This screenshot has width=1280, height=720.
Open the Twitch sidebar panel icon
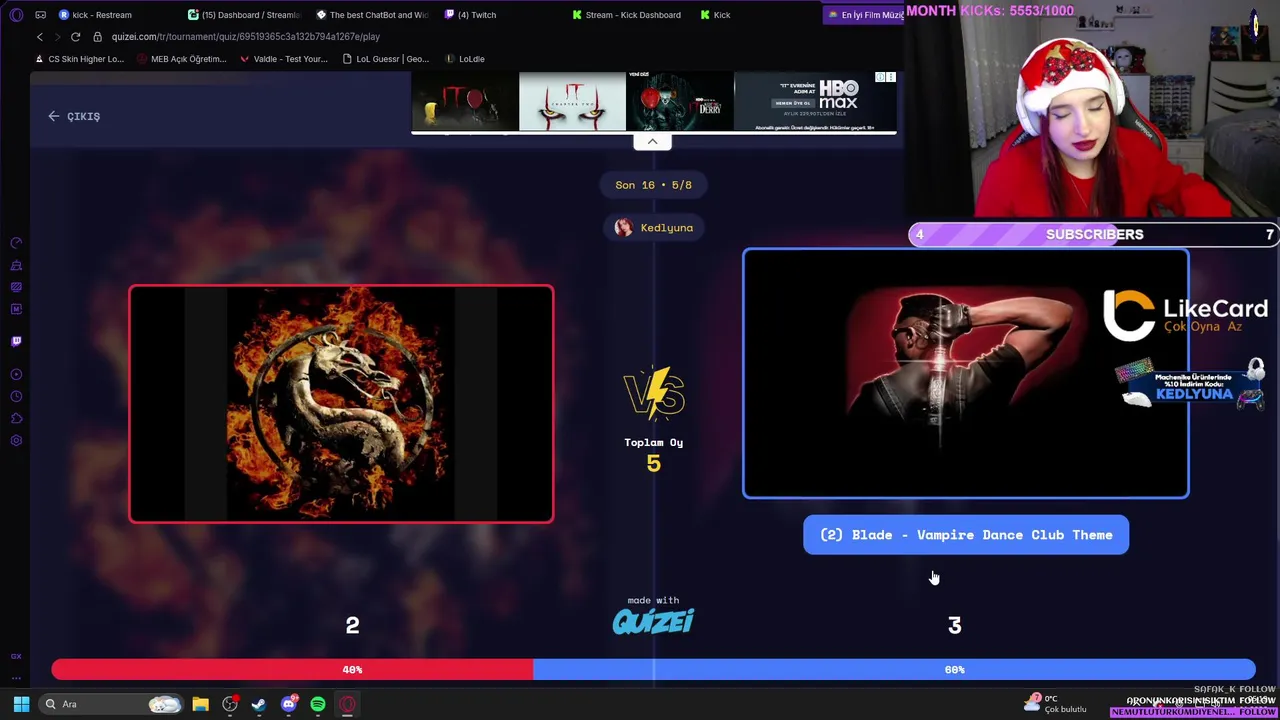[x=16, y=341]
